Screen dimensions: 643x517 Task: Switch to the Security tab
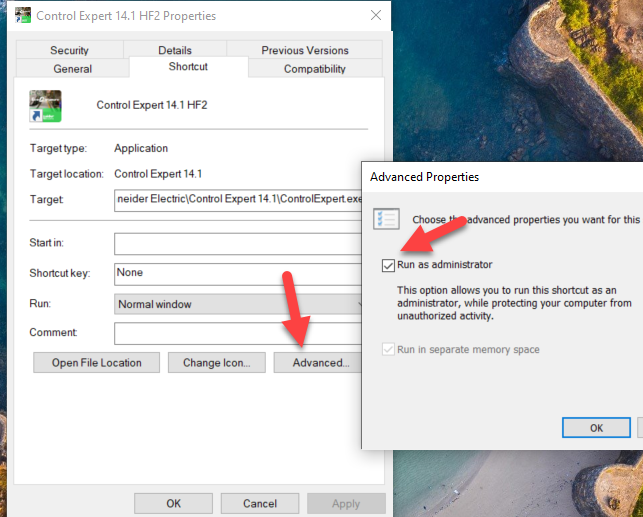(x=69, y=50)
